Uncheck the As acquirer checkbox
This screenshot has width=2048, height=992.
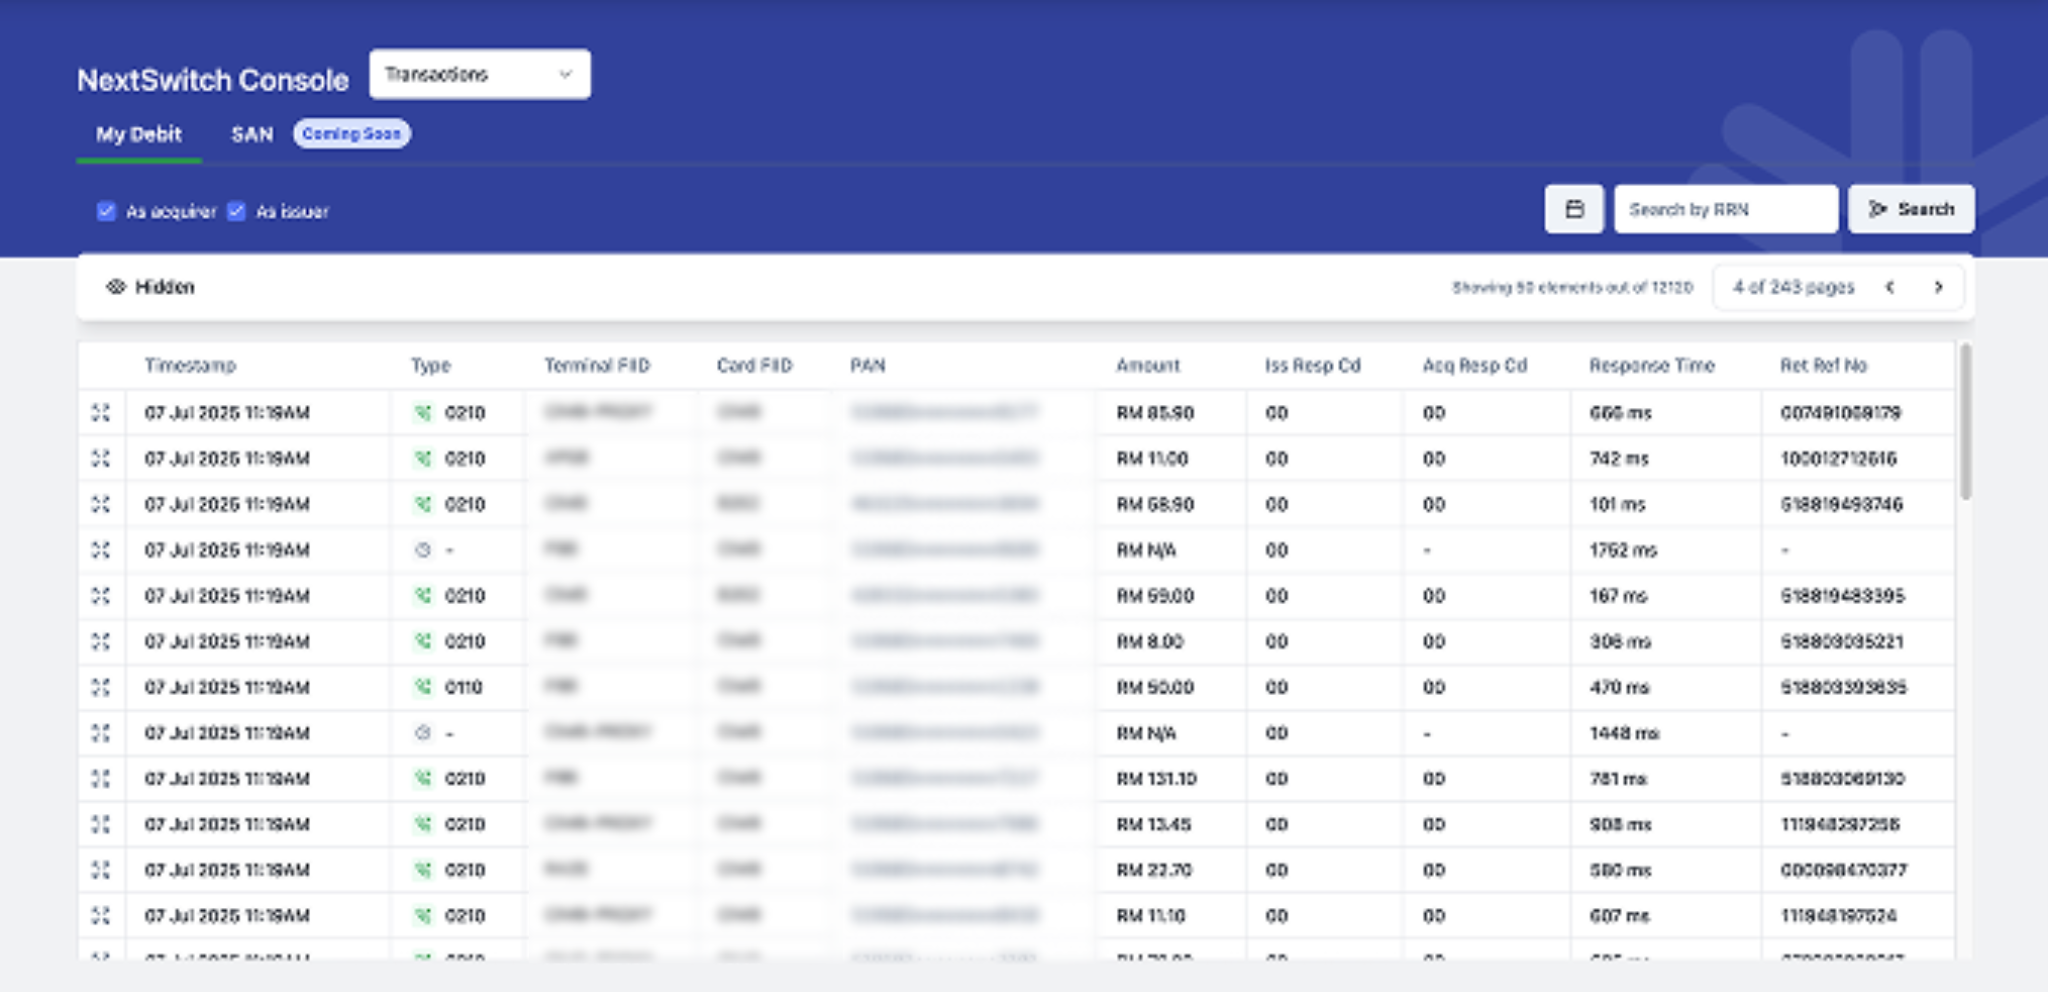pos(106,211)
